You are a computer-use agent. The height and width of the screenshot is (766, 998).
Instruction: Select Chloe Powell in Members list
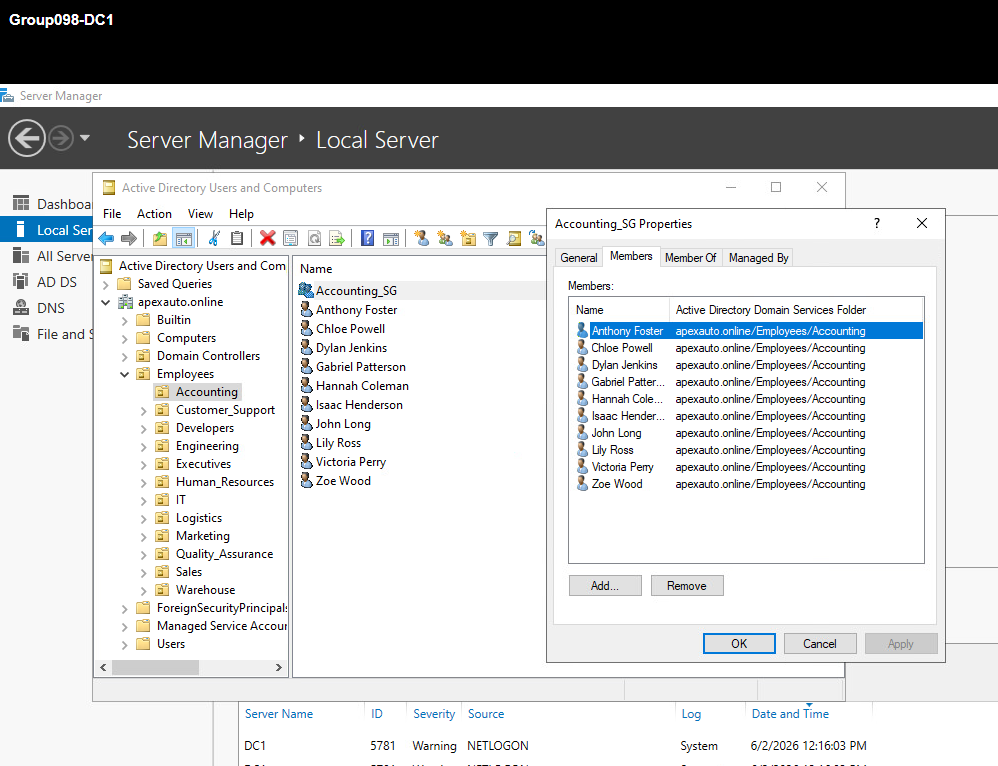[x=621, y=348]
